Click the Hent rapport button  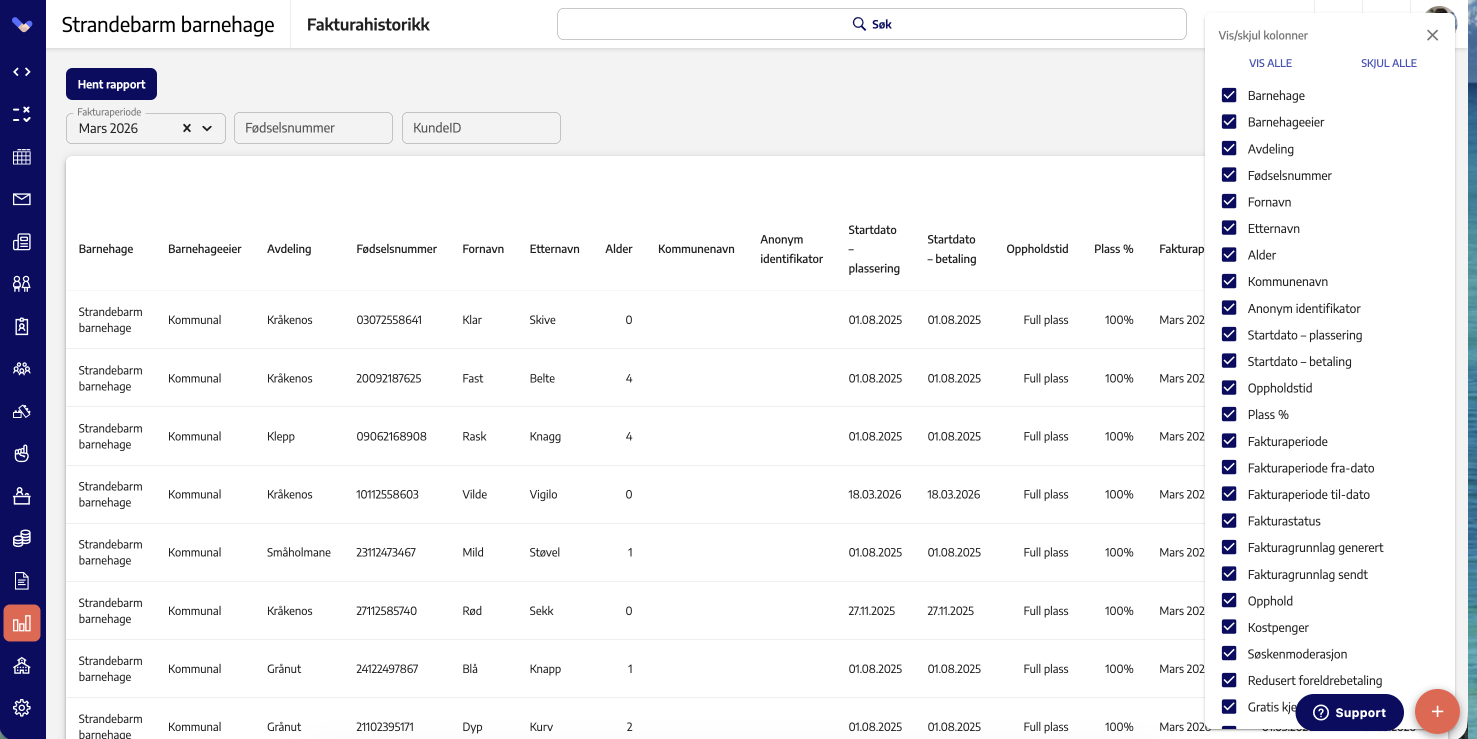111,84
